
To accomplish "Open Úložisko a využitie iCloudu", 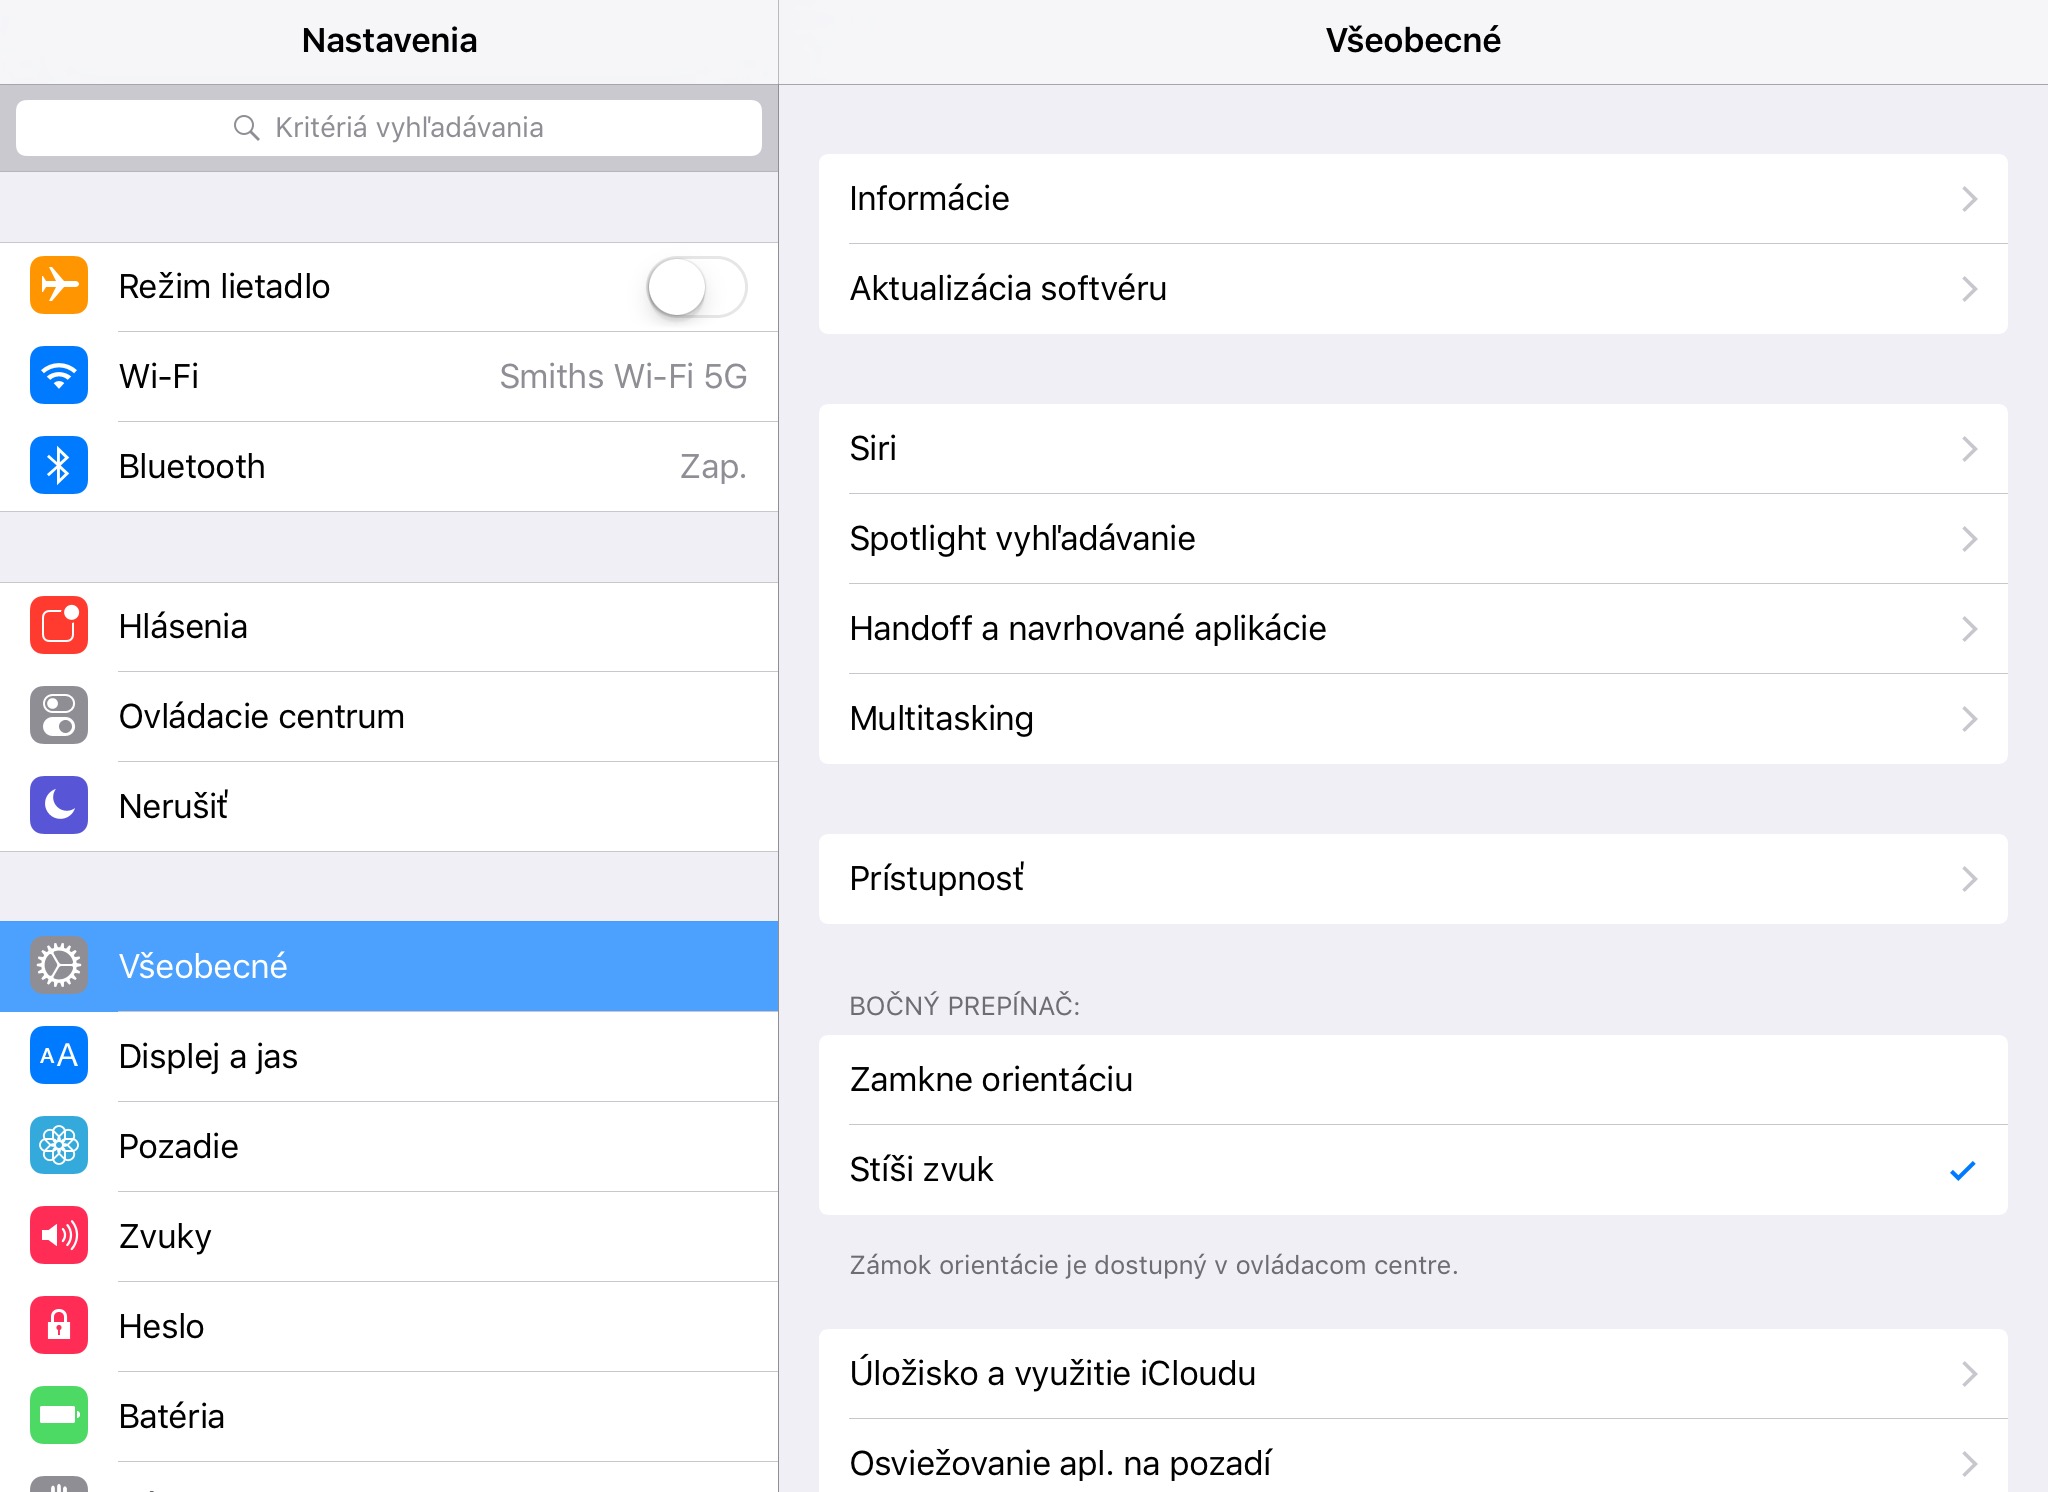I will pyautogui.click(x=1413, y=1374).
